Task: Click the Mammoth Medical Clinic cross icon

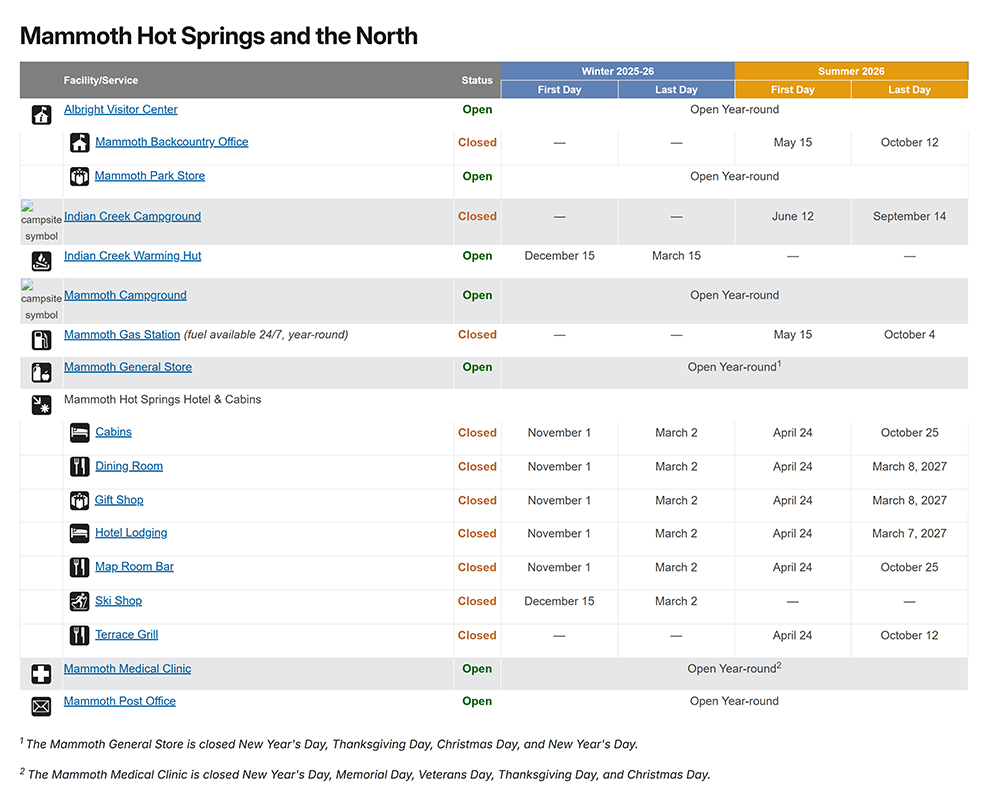Action: [x=41, y=674]
